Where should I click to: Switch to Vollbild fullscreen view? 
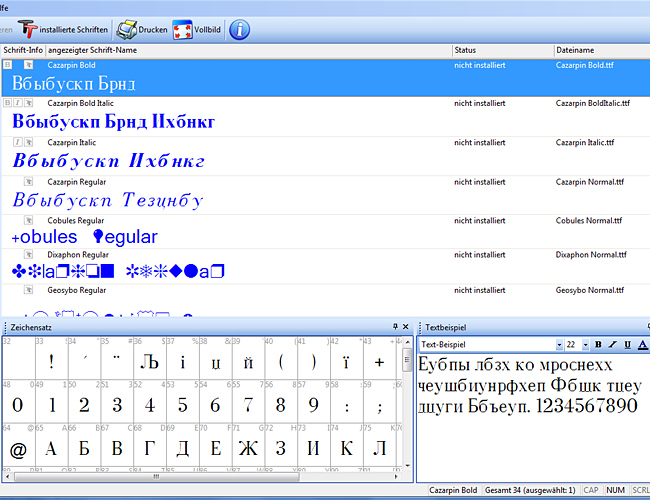184,29
